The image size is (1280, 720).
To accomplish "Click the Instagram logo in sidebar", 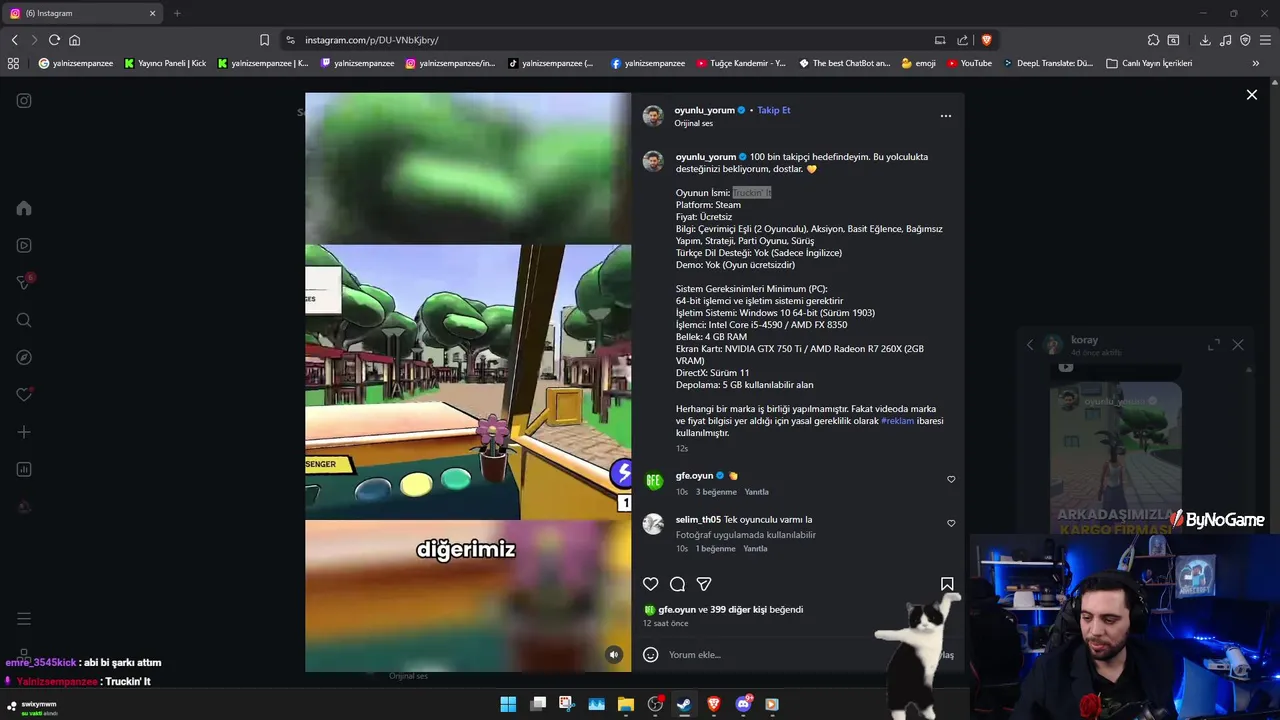I will (24, 100).
